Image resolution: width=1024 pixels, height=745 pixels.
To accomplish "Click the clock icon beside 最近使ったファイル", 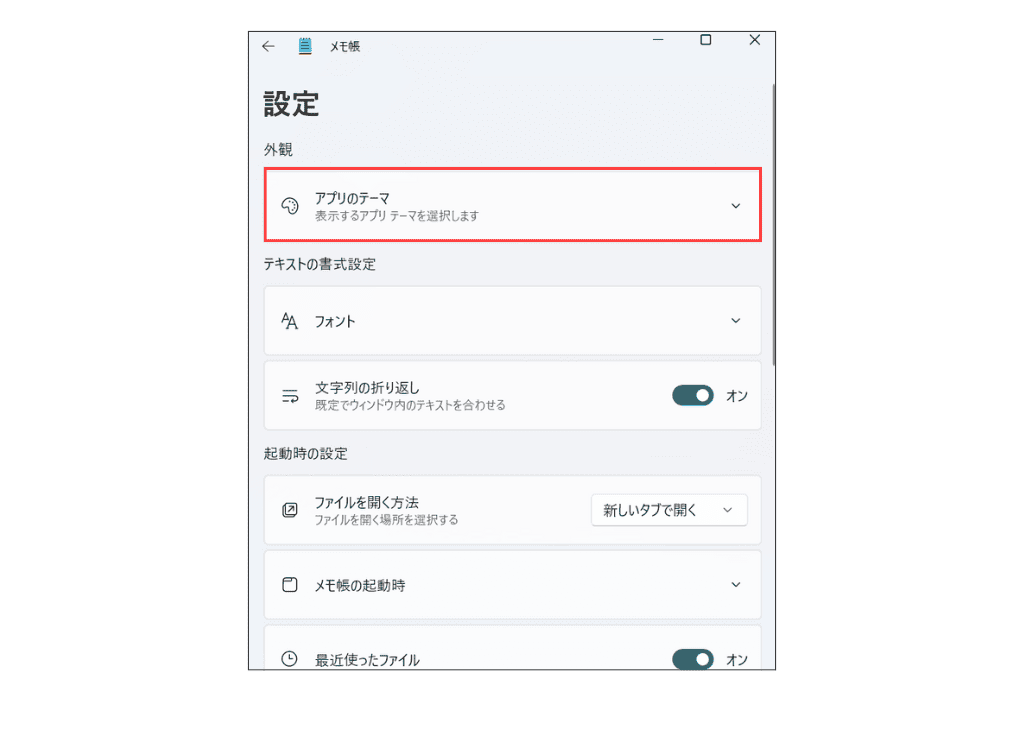I will pyautogui.click(x=289, y=659).
